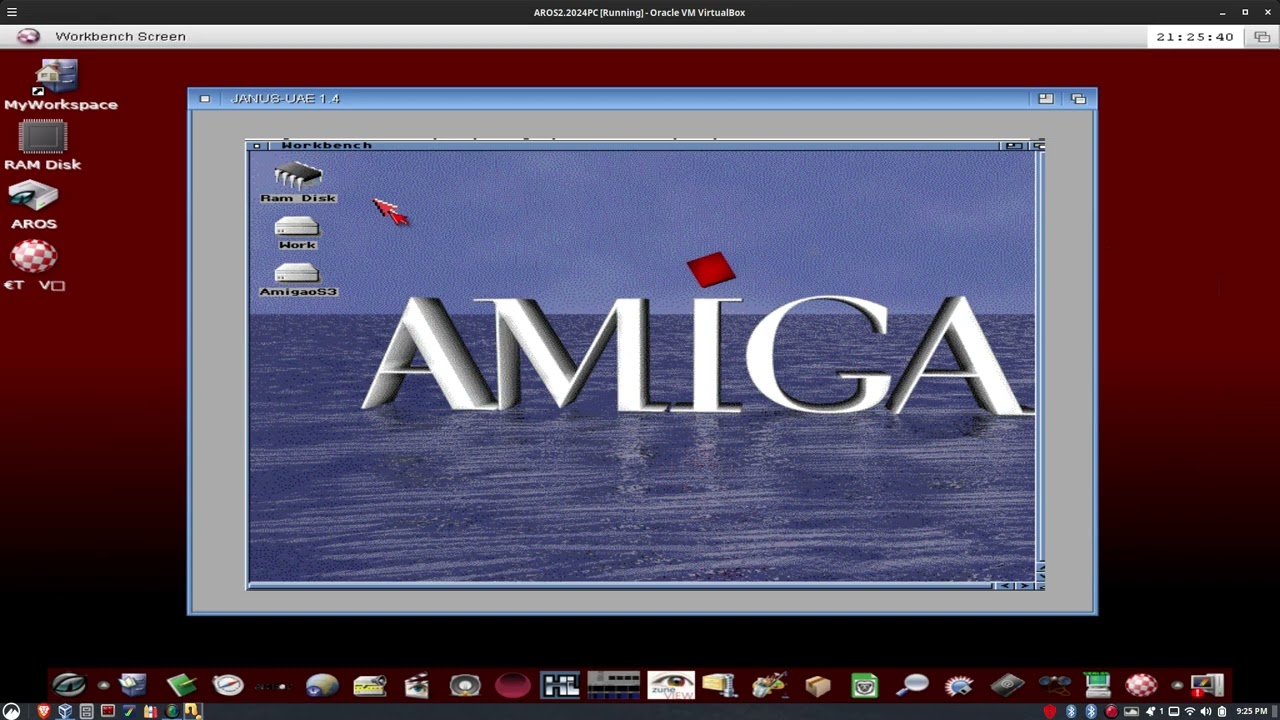1280x720 pixels.
Task: Switch to the VirtualBox host taskbar icon
Action: click(x=65, y=711)
